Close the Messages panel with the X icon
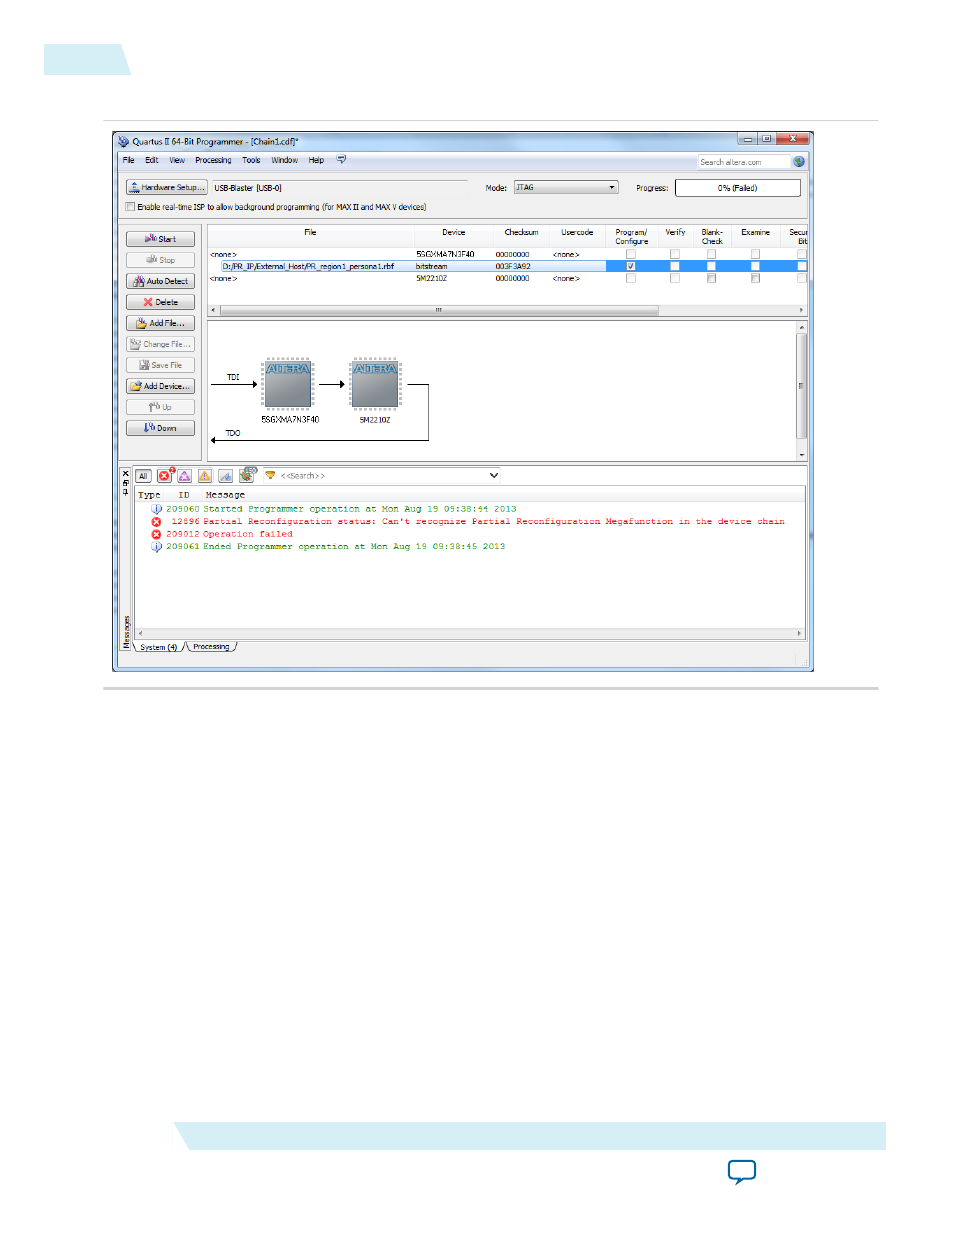954x1235 pixels. point(125,474)
